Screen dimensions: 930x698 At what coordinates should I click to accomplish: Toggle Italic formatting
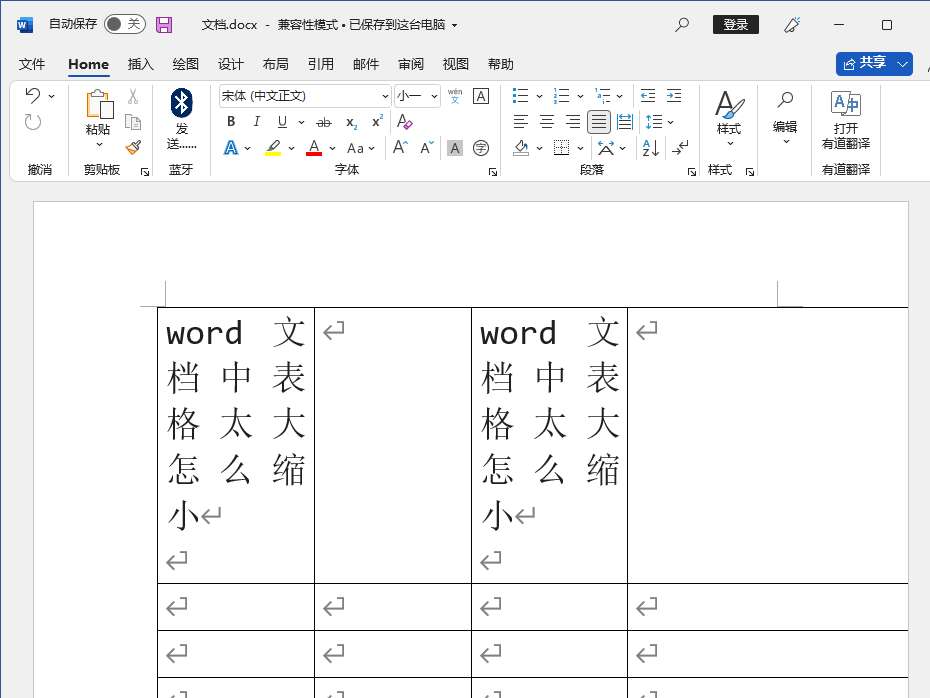tap(256, 122)
